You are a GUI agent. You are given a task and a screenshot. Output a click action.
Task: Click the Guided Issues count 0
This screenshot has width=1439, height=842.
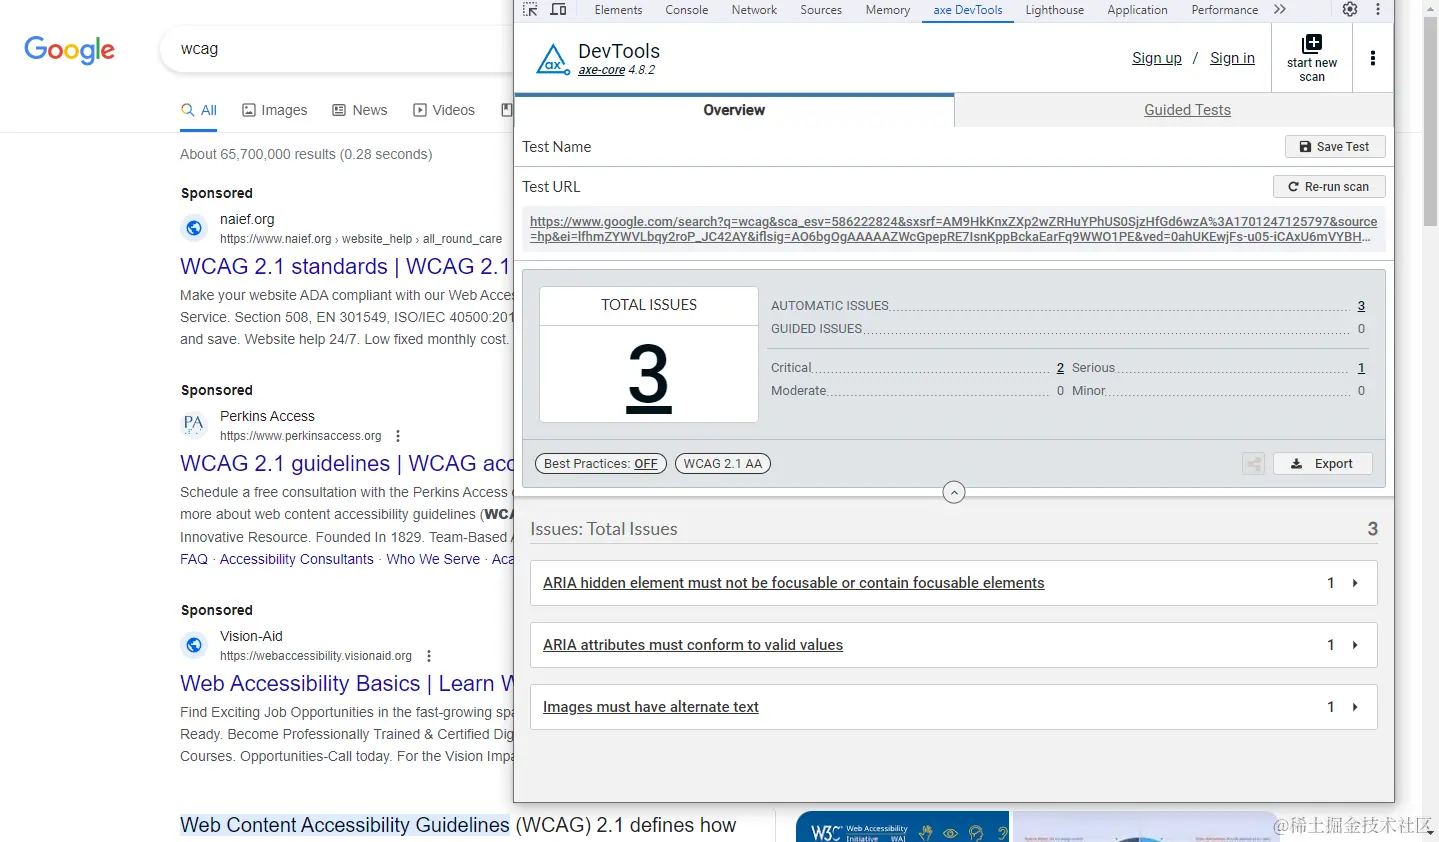[x=1361, y=329]
